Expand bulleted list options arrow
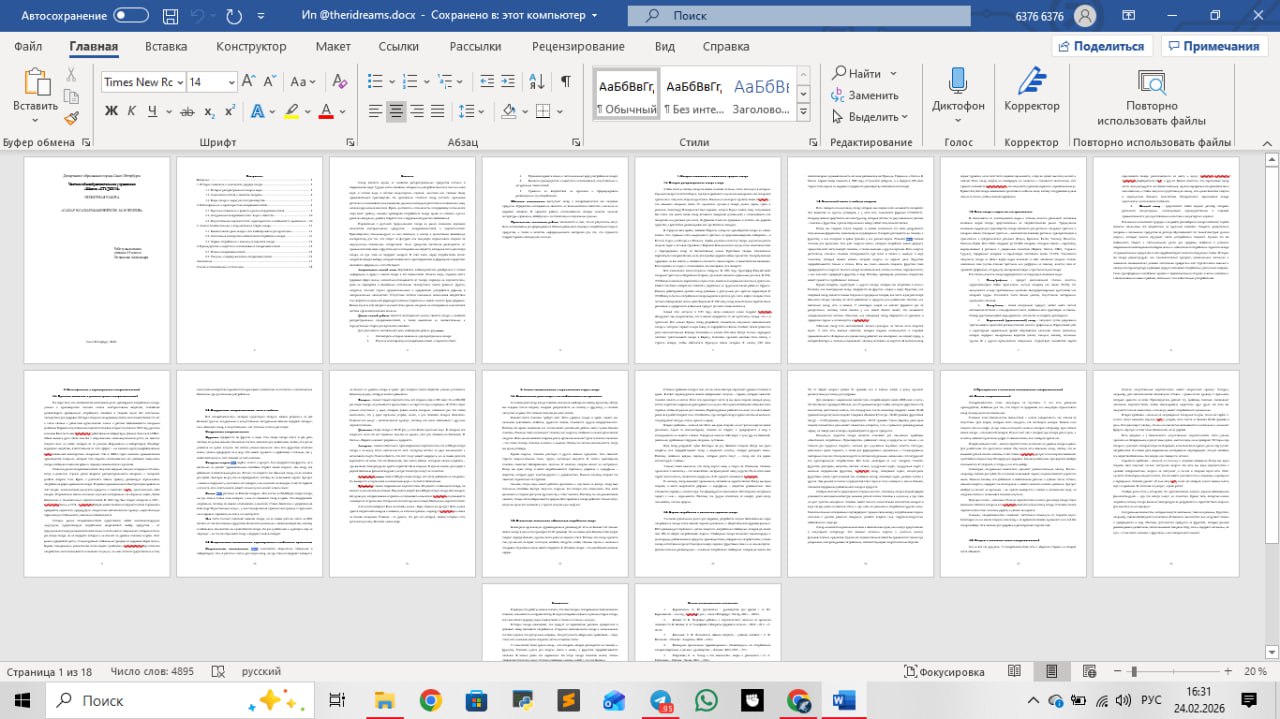Viewport: 1280px width, 719px height. (393, 82)
